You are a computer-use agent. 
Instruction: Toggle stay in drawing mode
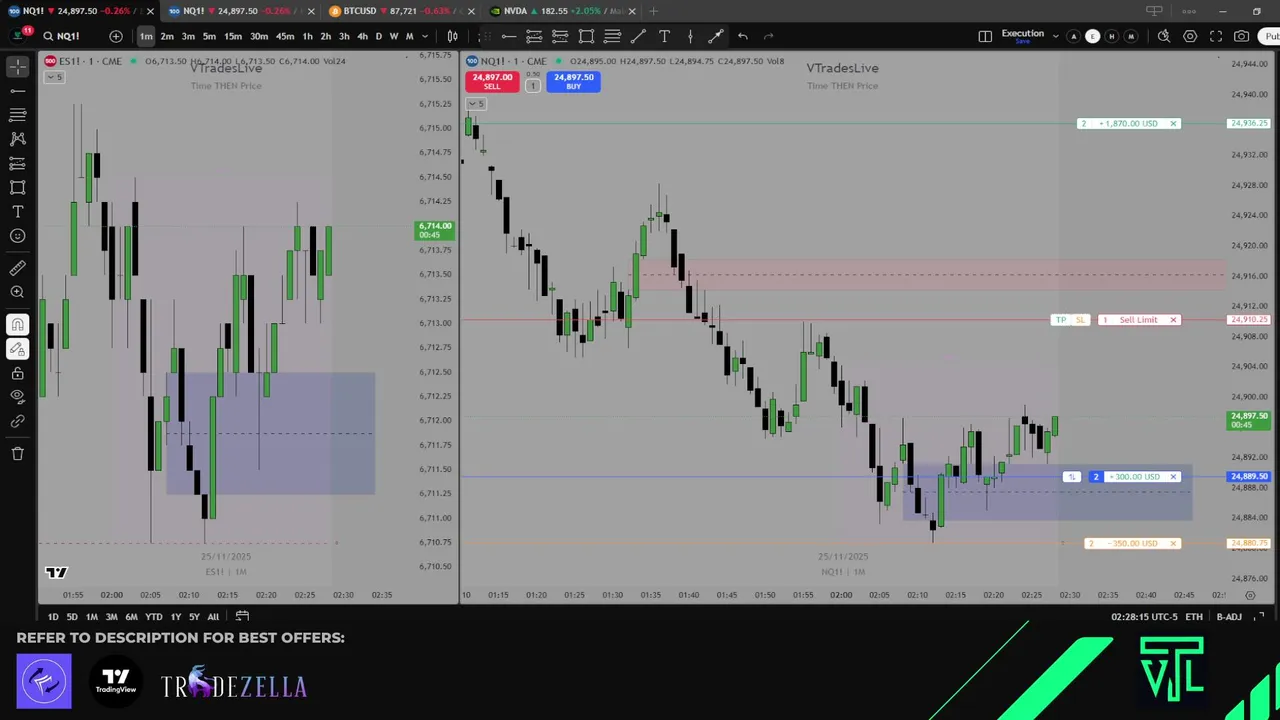tap(18, 348)
